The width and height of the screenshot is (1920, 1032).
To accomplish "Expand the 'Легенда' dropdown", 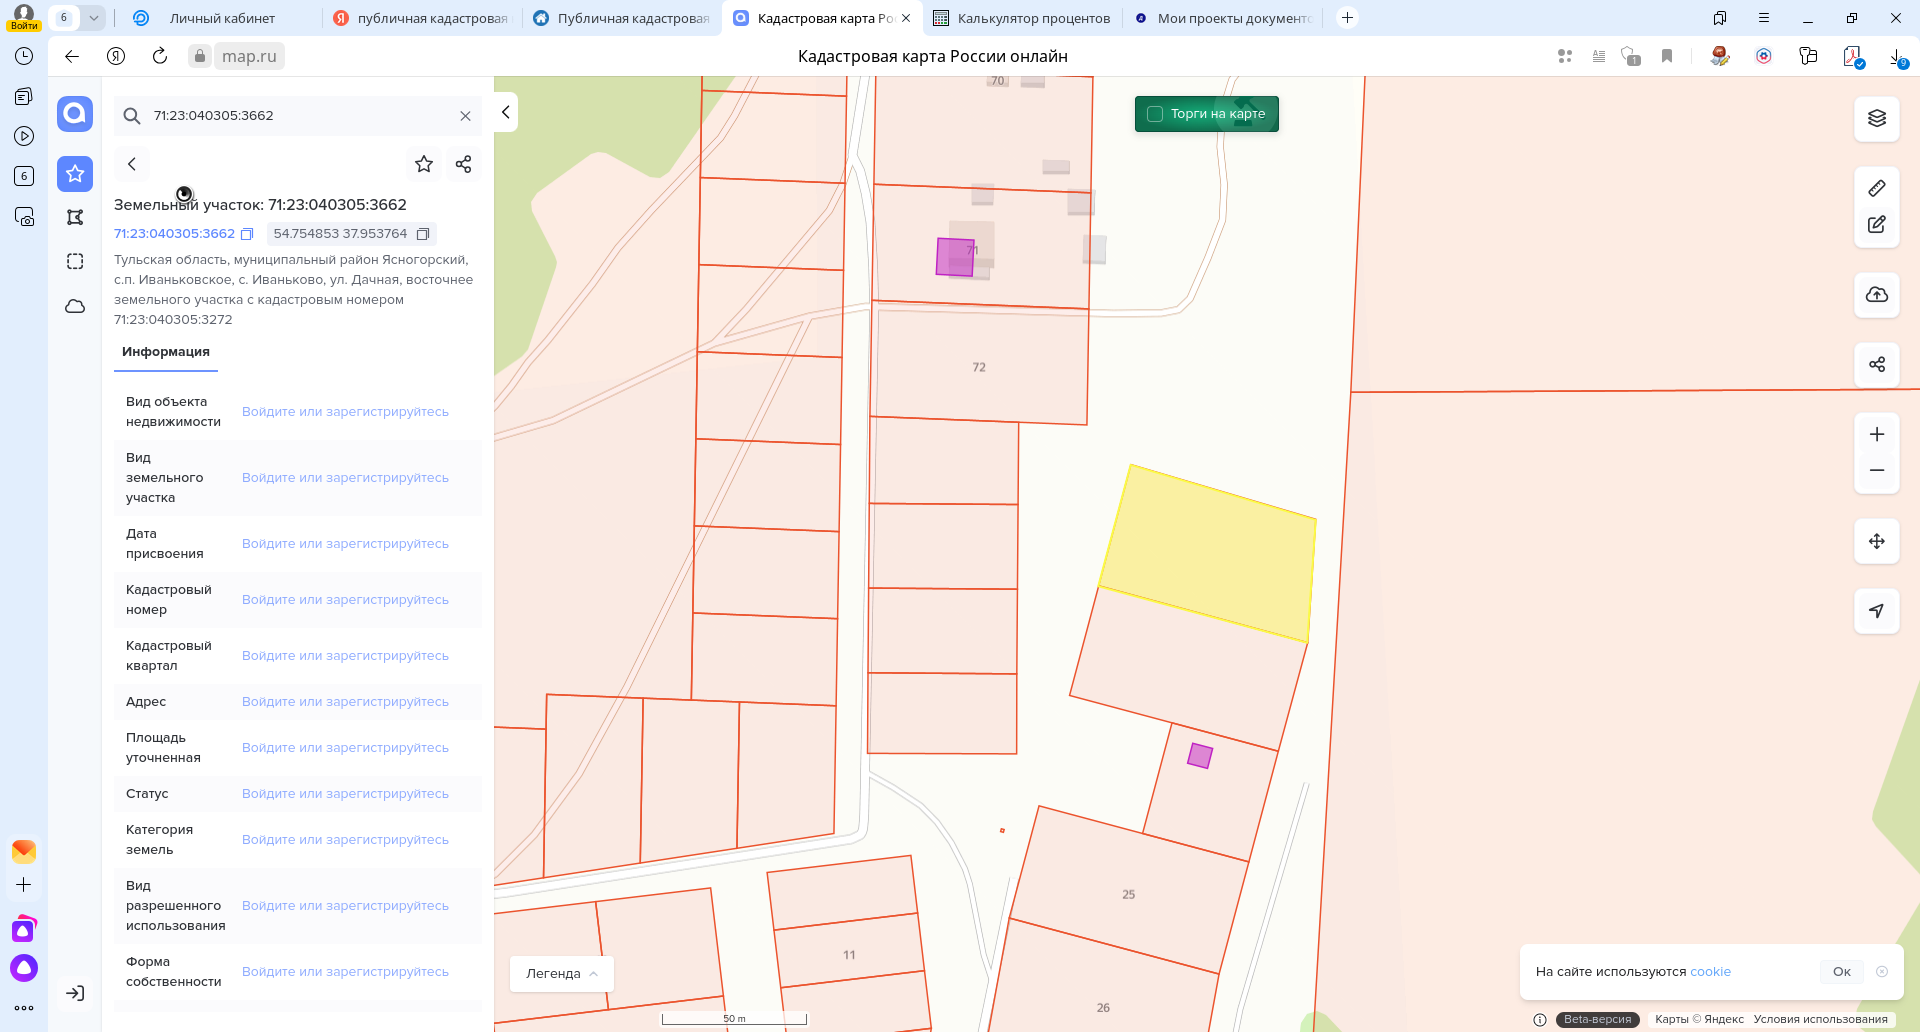I will coord(561,973).
